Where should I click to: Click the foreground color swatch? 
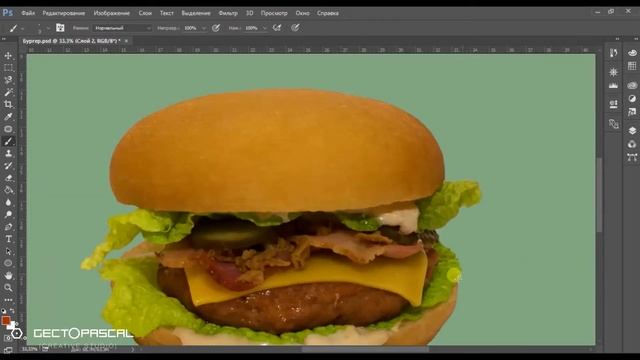pos(6,320)
